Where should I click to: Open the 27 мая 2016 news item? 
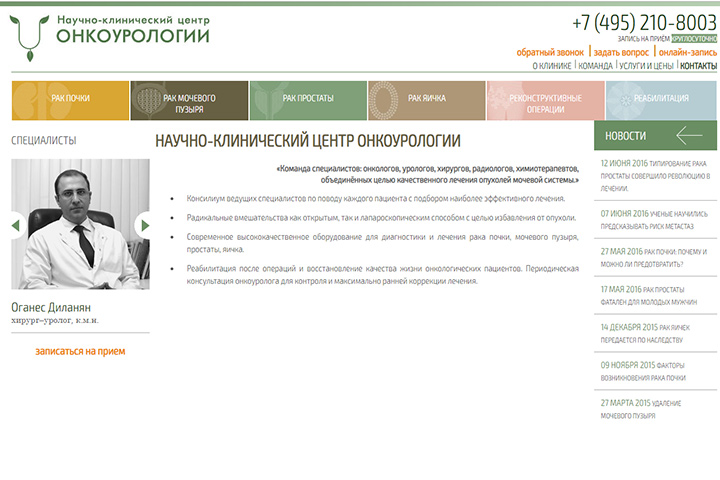tap(654, 258)
